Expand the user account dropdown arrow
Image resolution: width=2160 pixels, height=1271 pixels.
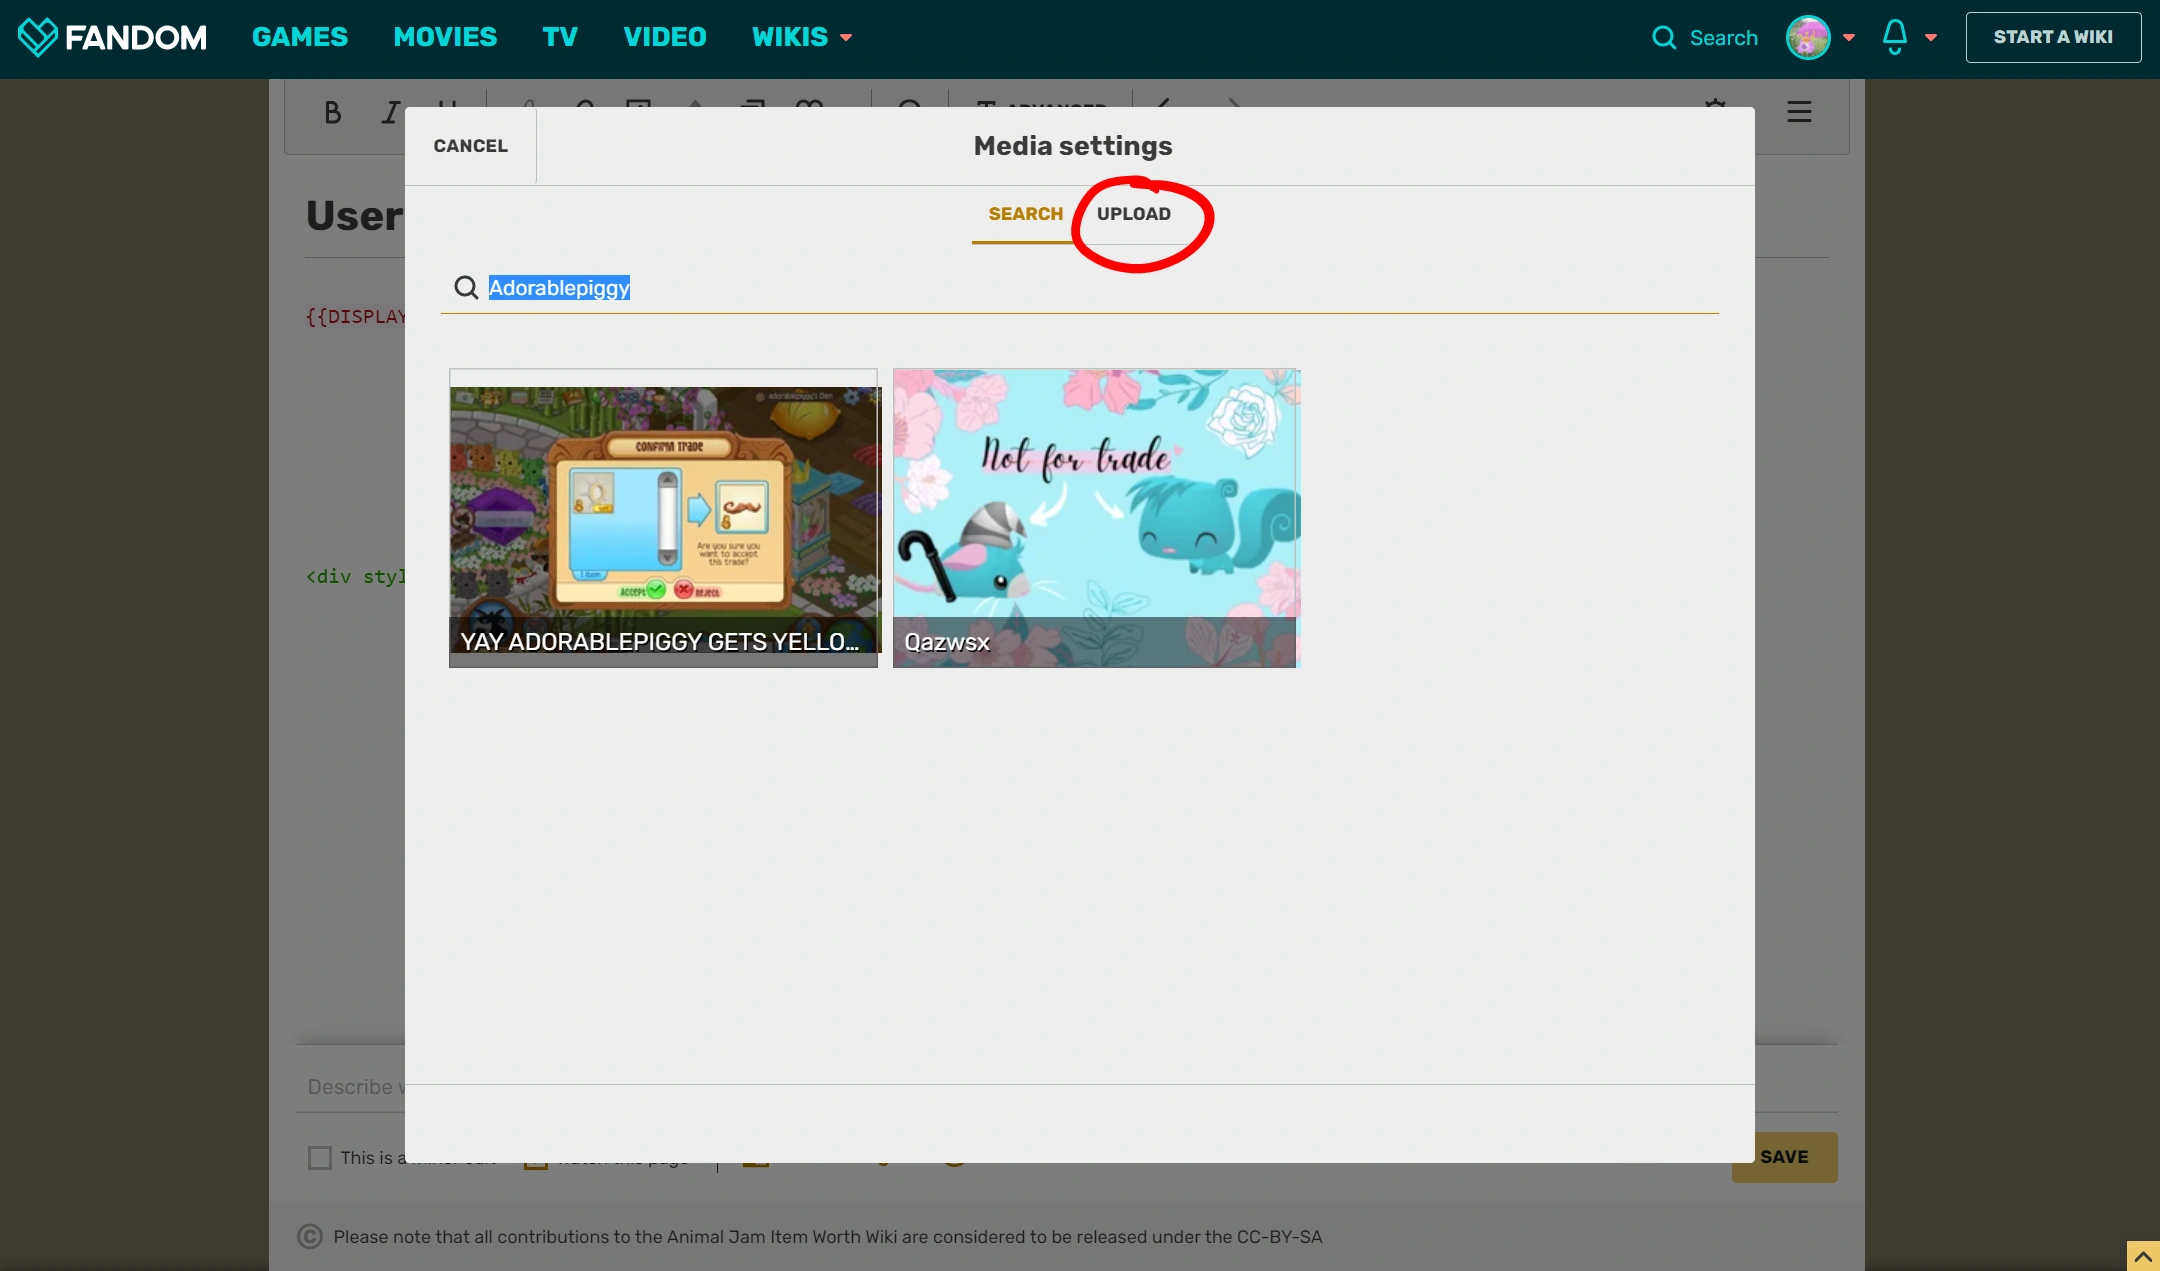click(1849, 38)
